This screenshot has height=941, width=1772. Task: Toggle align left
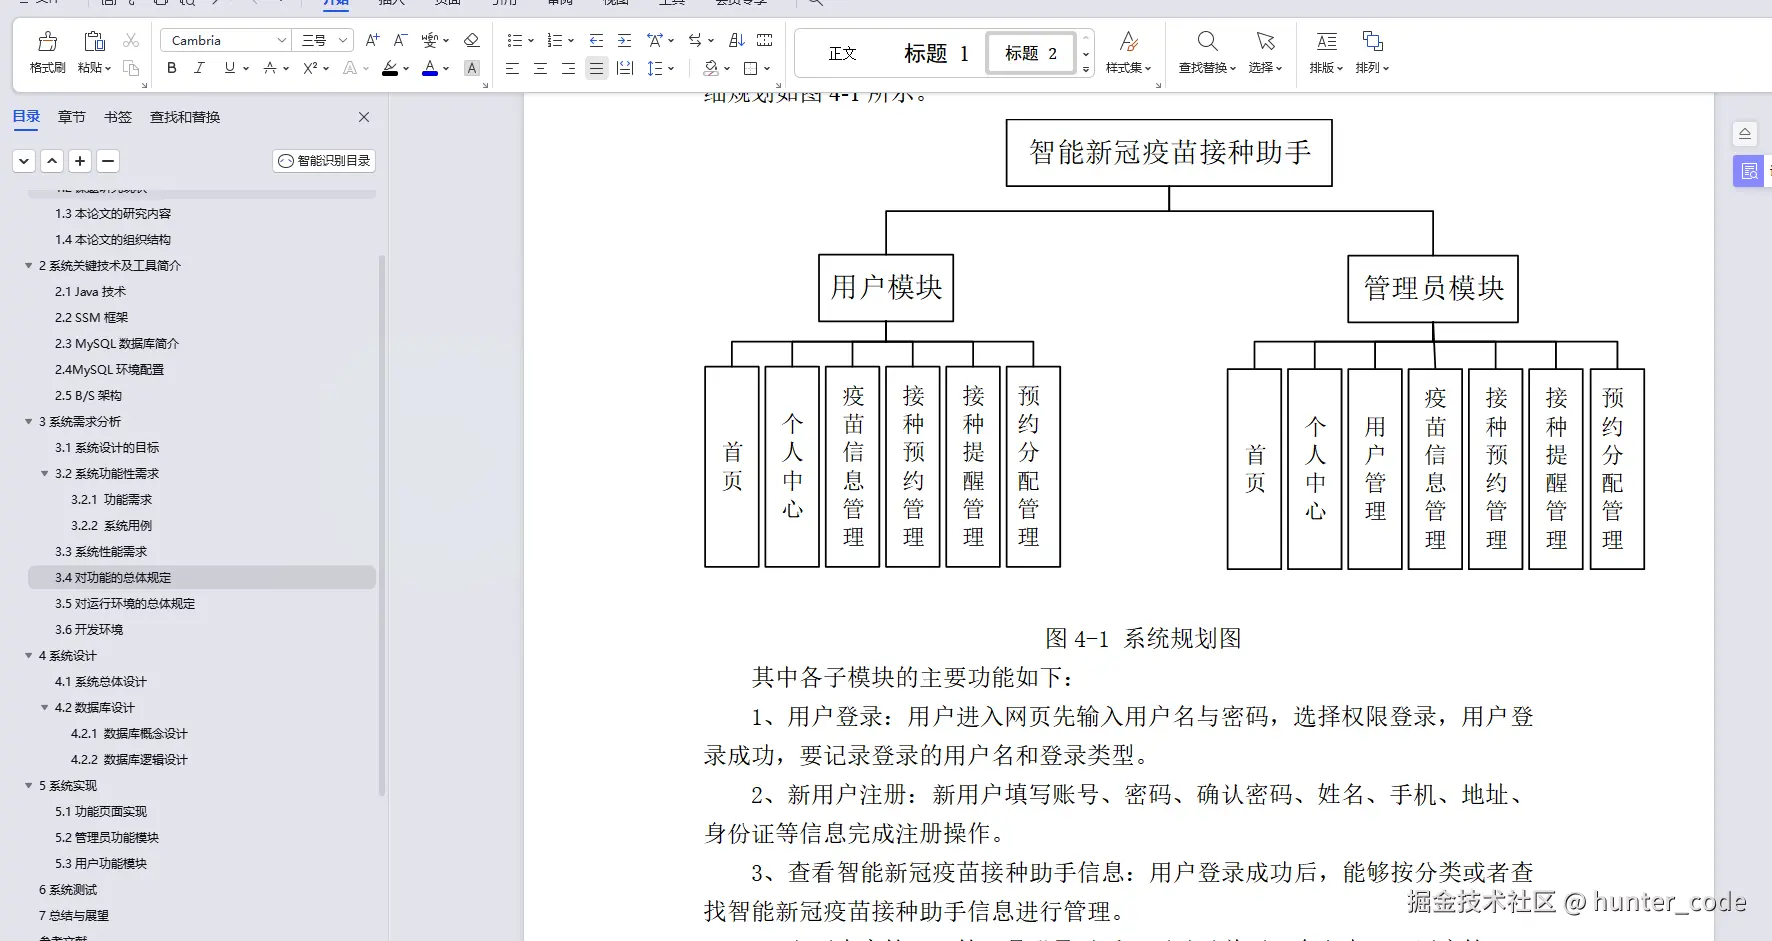pos(512,68)
